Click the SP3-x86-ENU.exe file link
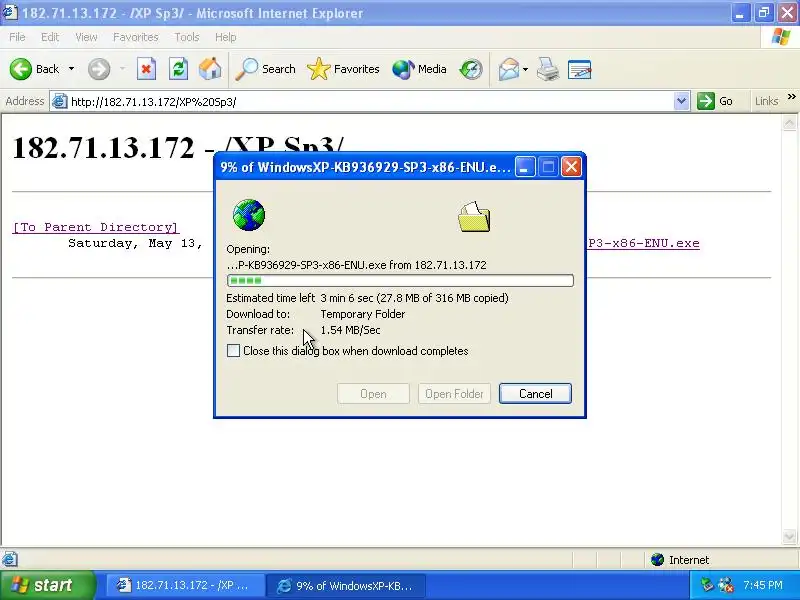The height and width of the screenshot is (600, 800). [643, 243]
